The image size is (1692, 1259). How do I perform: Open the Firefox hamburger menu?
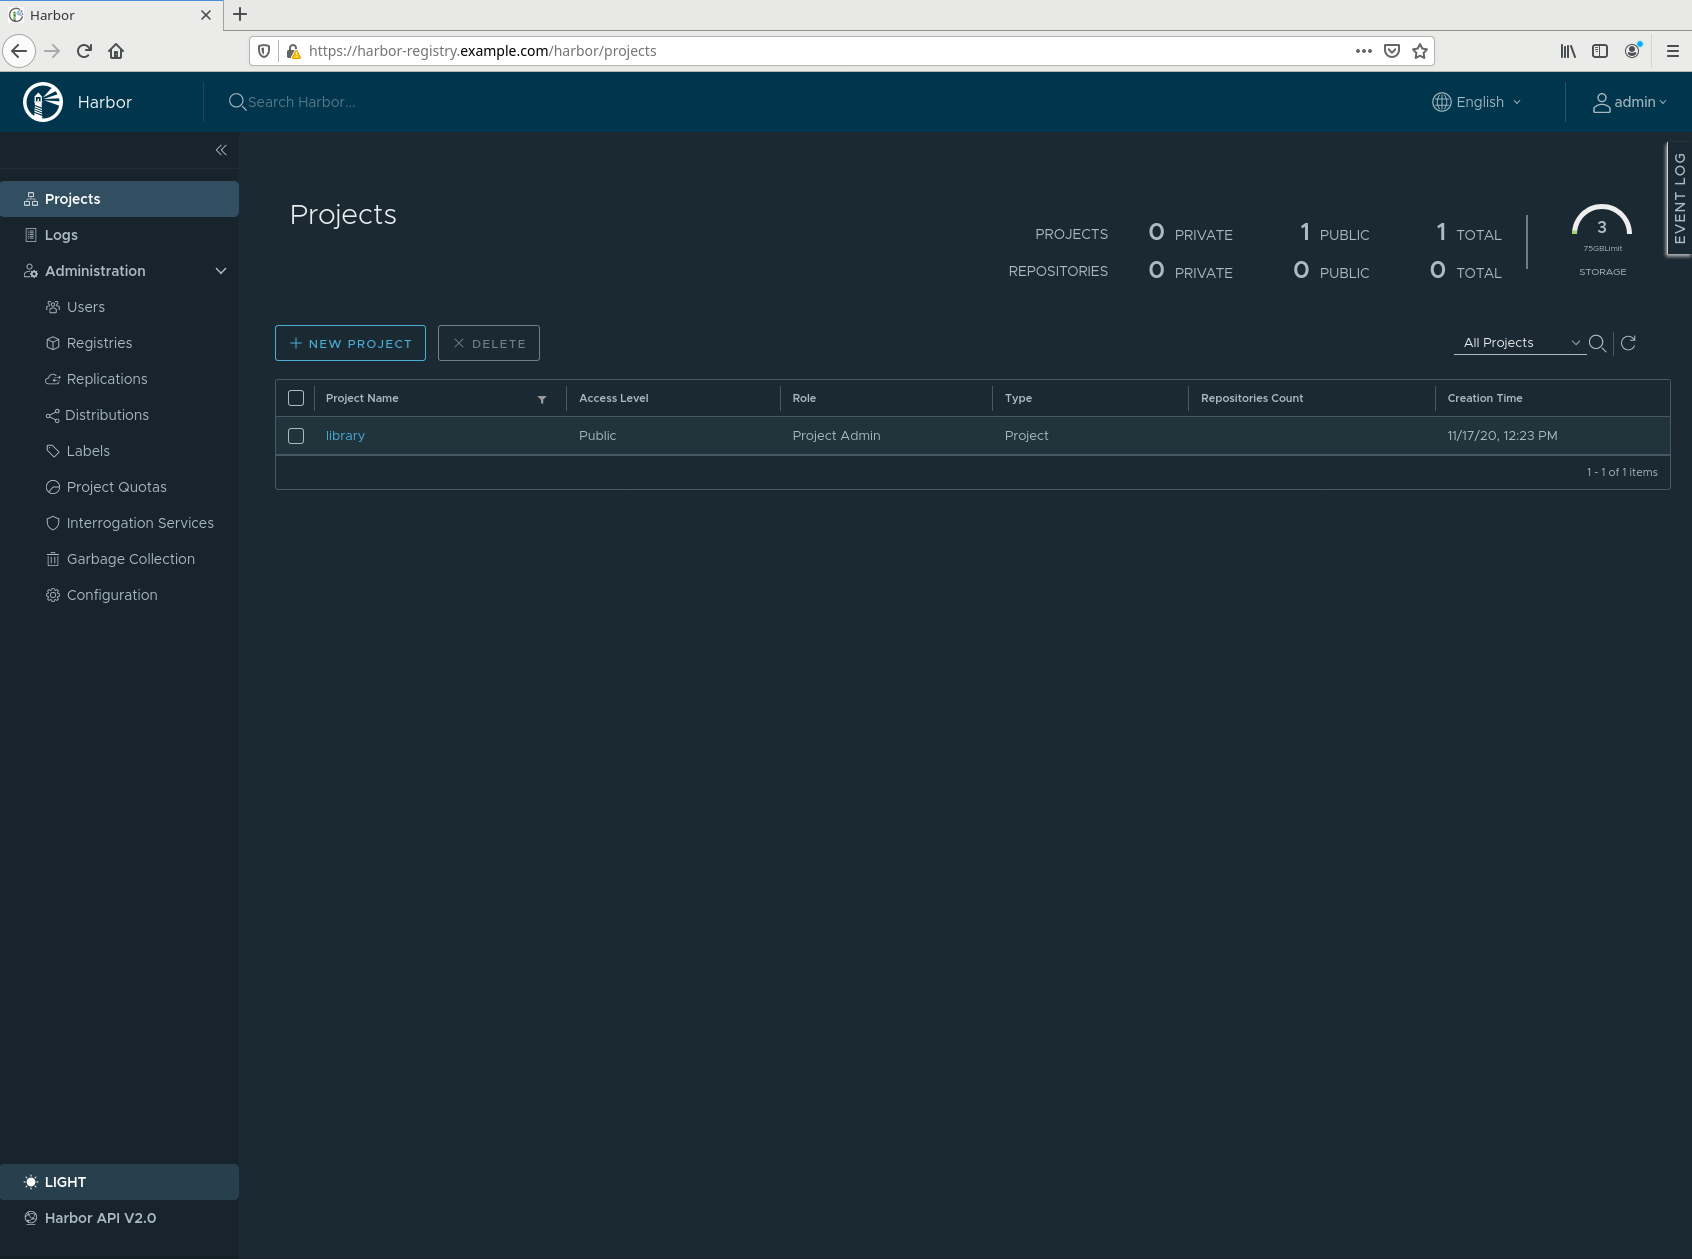[x=1672, y=51]
